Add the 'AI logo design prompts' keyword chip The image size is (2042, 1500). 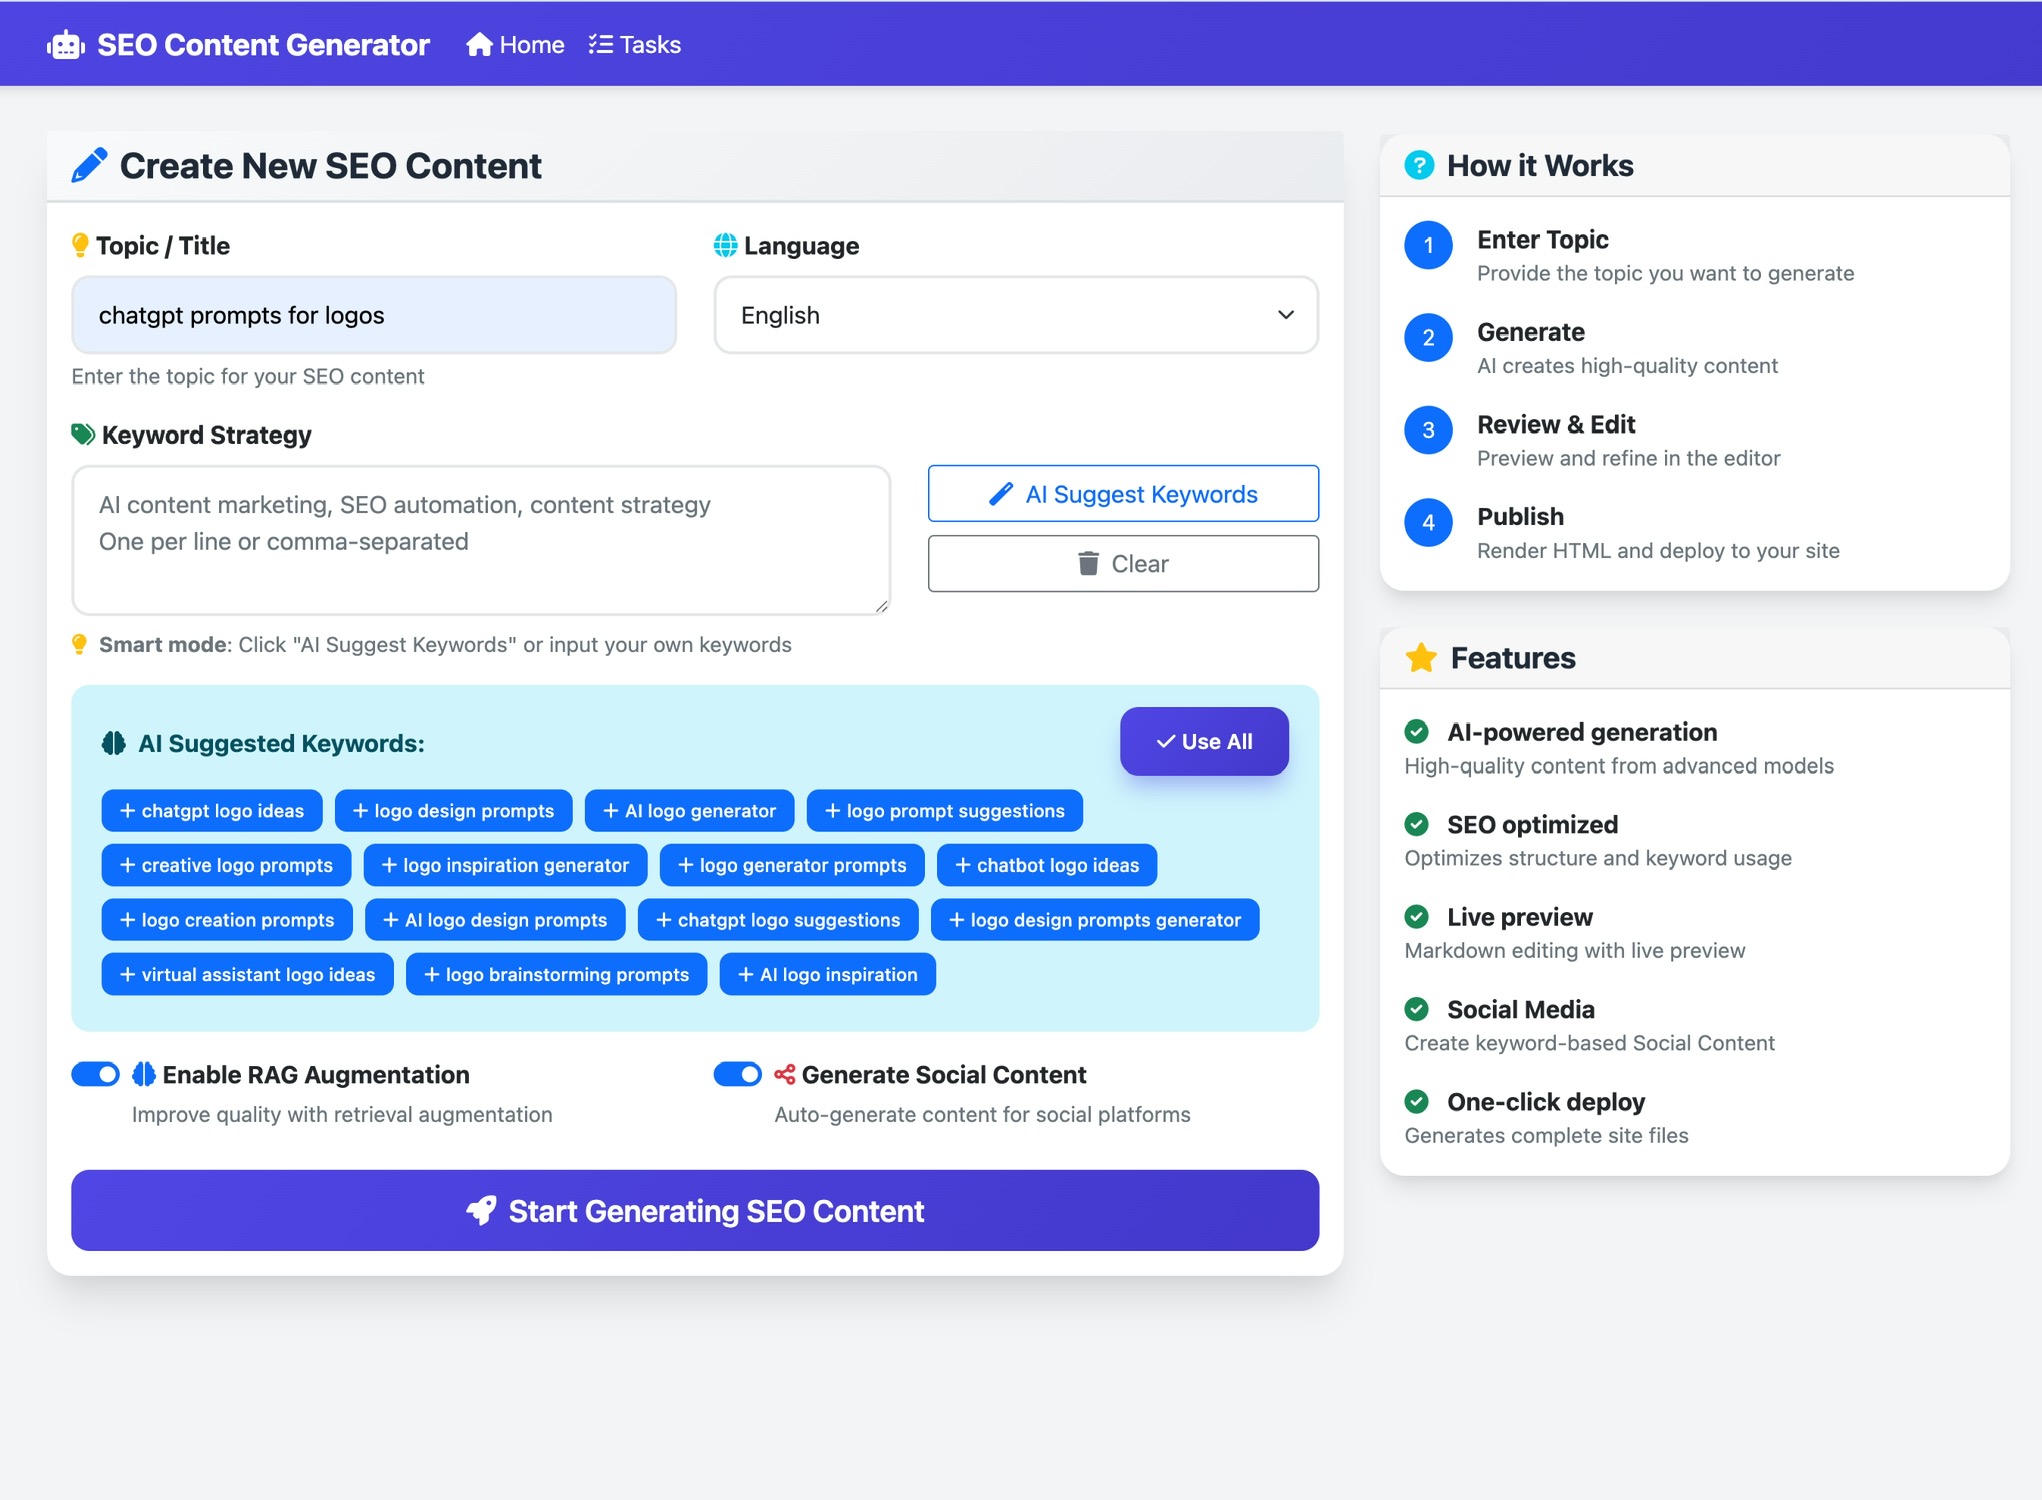[495, 919]
